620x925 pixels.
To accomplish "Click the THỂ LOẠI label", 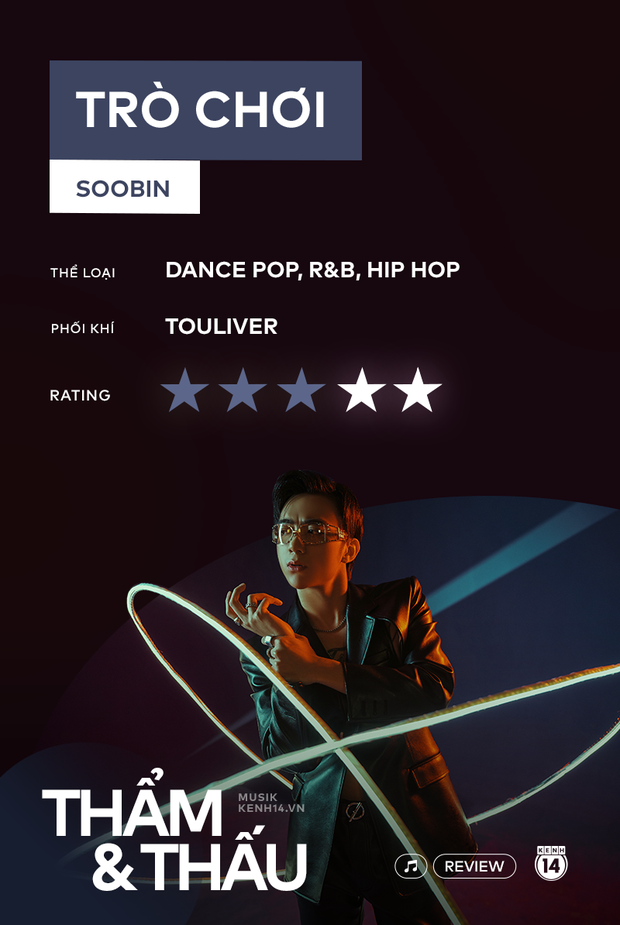I will tap(83, 273).
